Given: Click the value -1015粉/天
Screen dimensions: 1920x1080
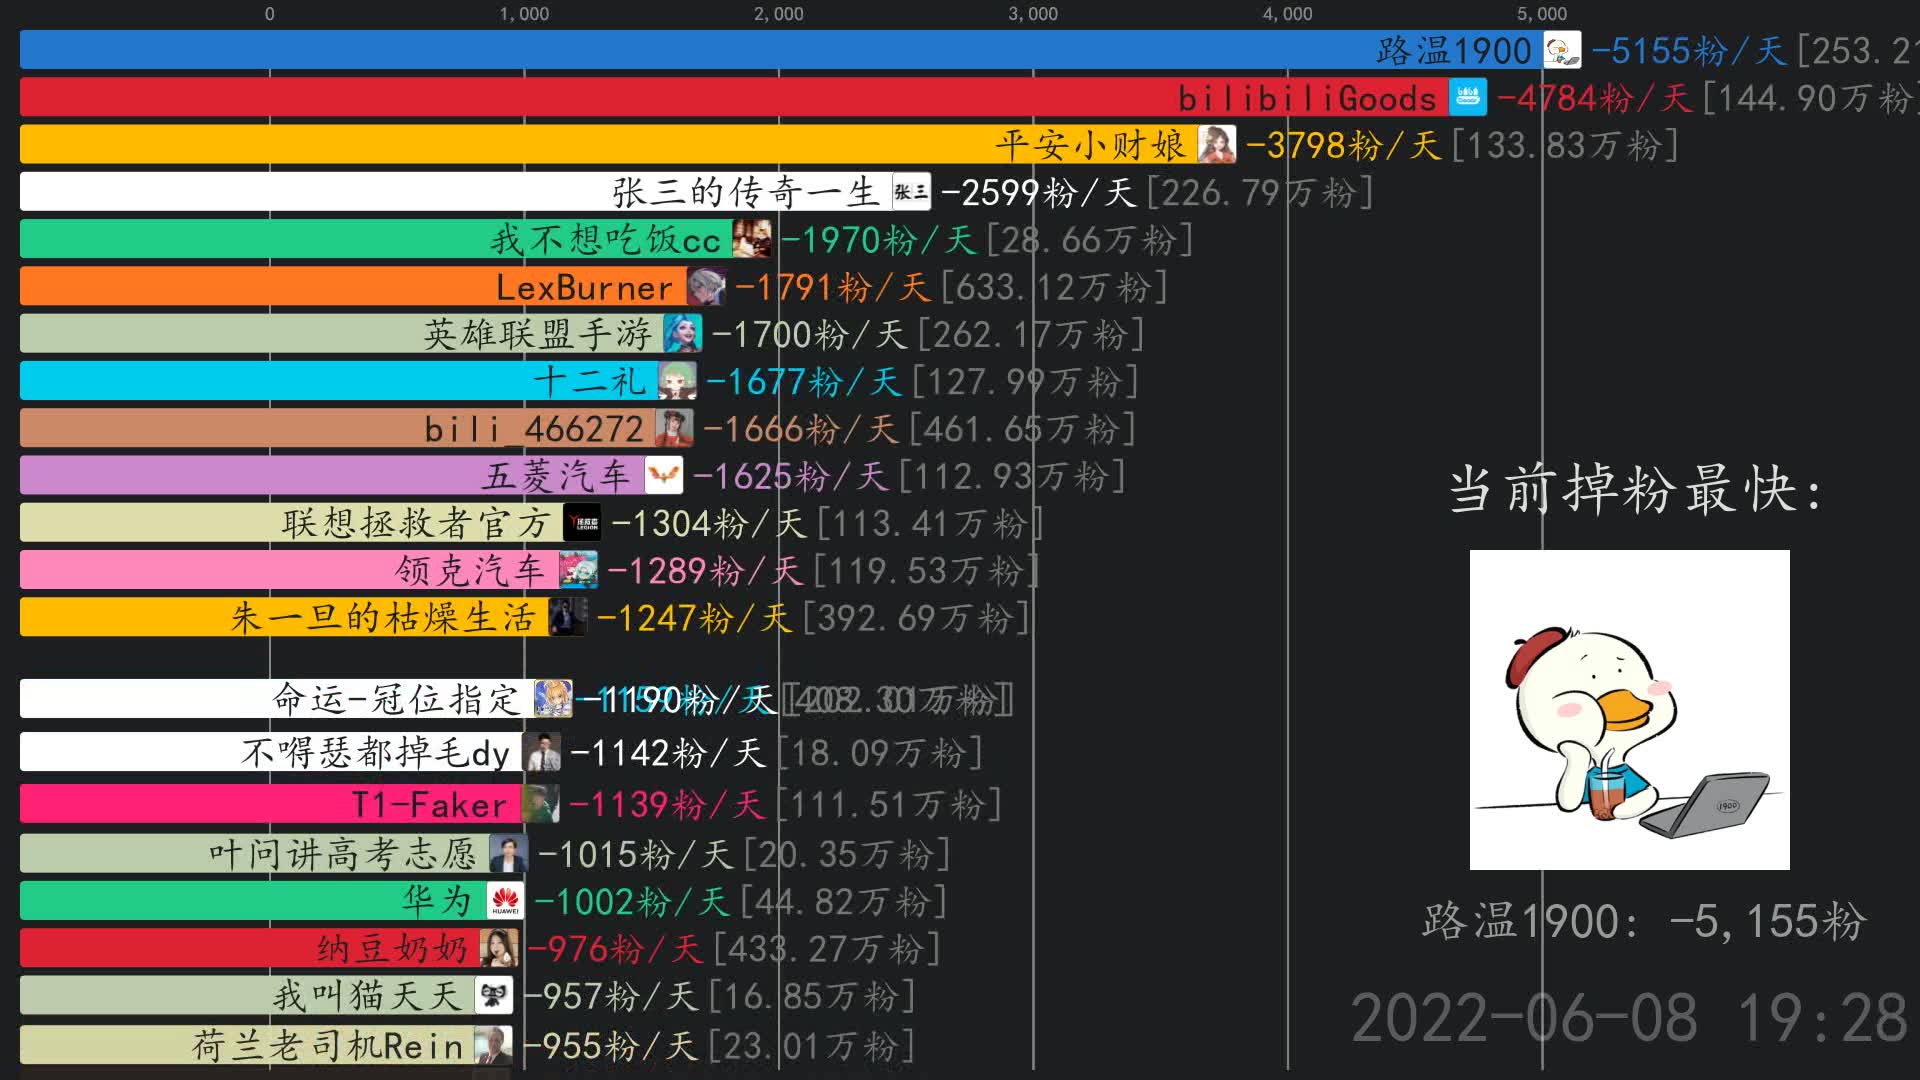Looking at the screenshot, I should [635, 854].
